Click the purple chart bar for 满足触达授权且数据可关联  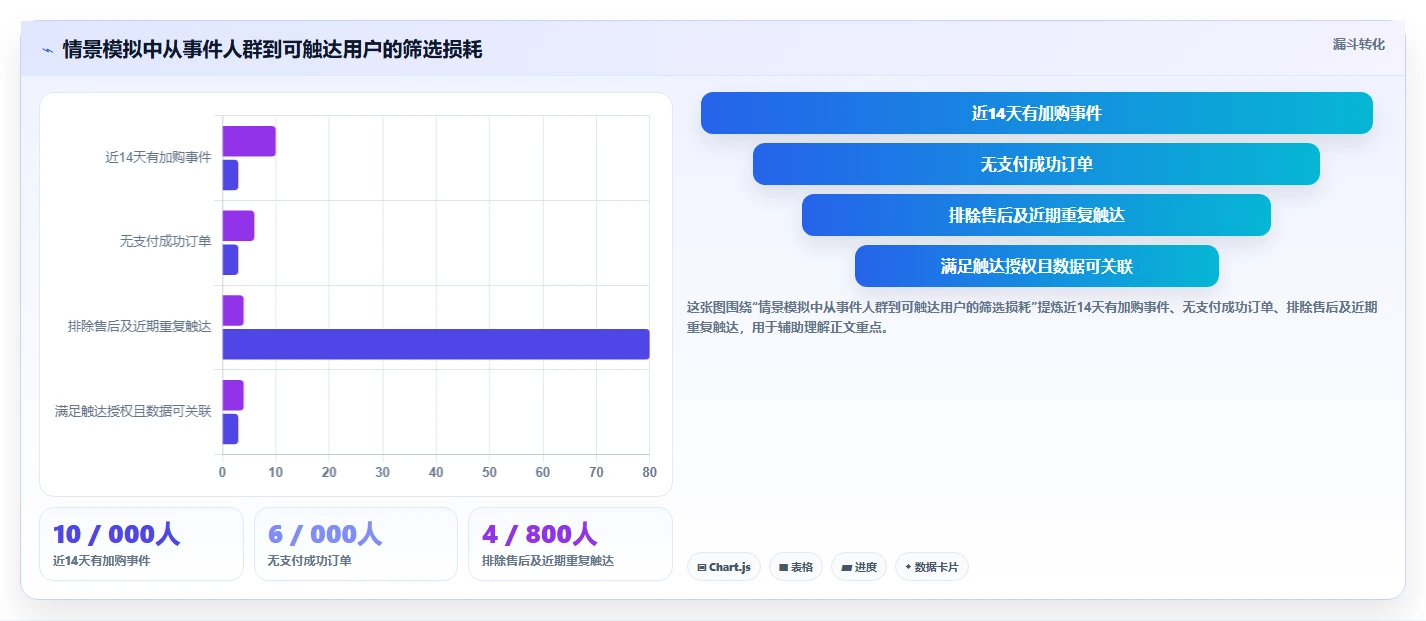coord(233,395)
